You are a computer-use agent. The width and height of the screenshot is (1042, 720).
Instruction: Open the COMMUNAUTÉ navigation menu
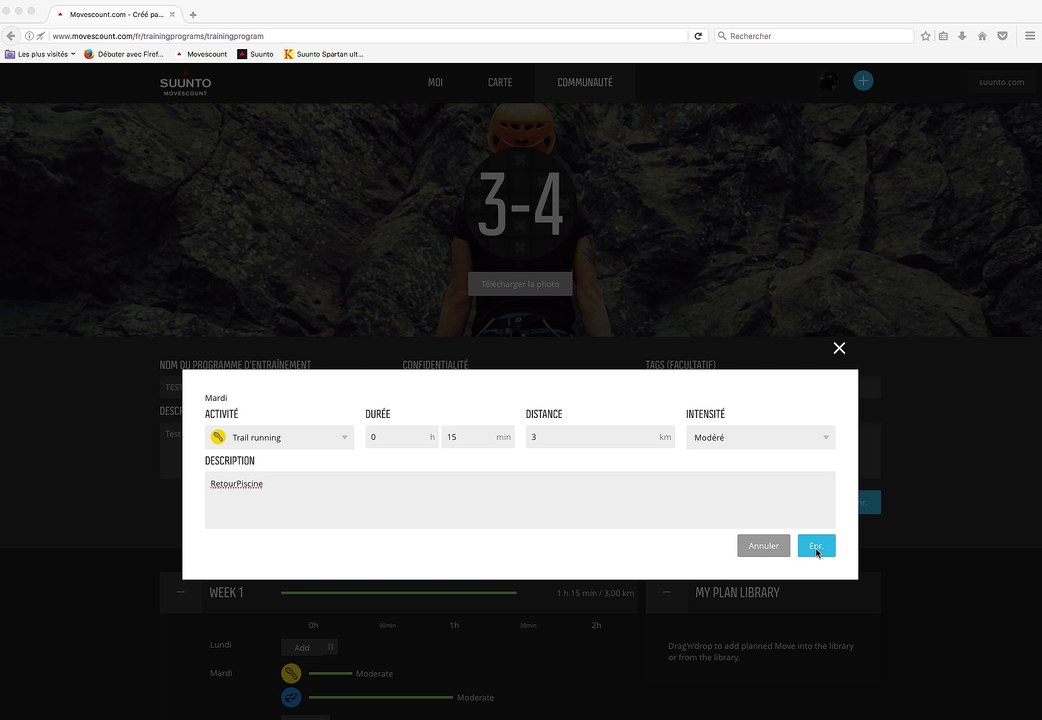585,82
